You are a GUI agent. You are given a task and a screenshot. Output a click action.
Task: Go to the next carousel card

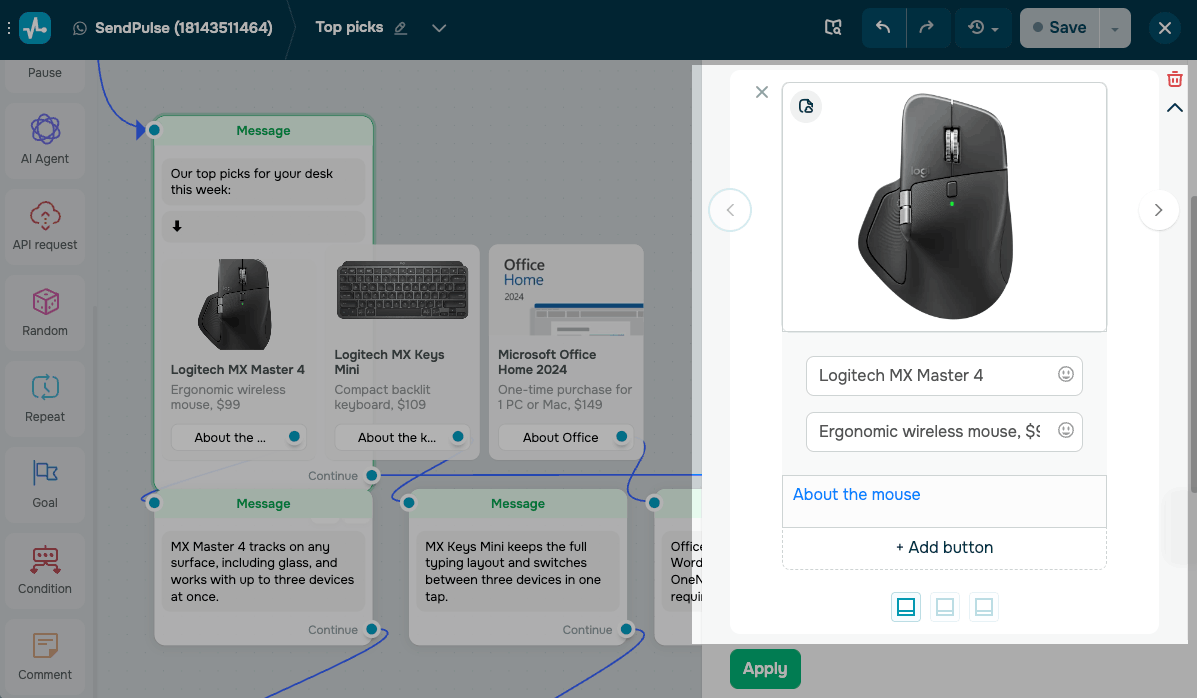tap(1158, 210)
